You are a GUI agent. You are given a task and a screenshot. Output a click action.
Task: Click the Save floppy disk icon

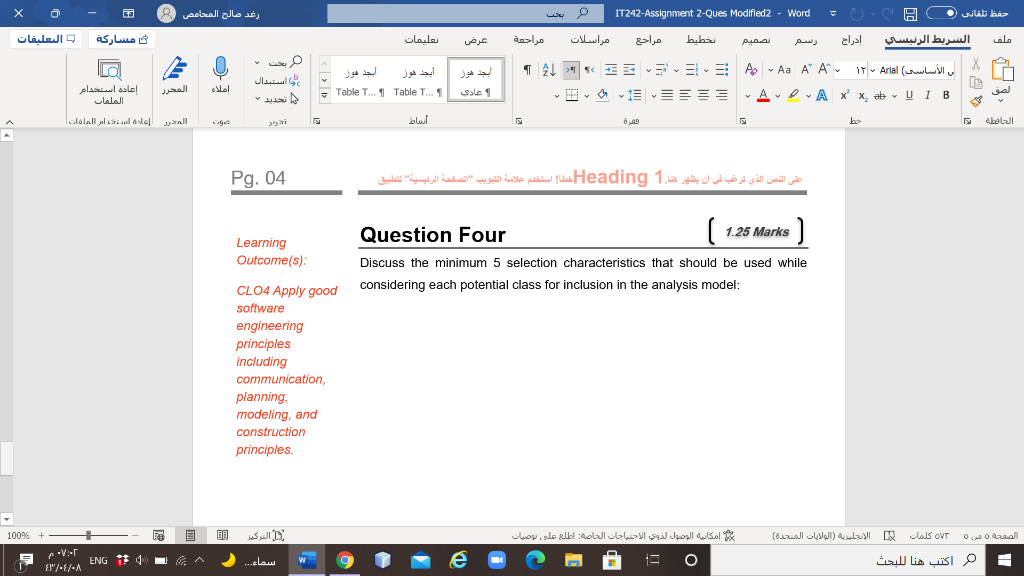(x=910, y=13)
